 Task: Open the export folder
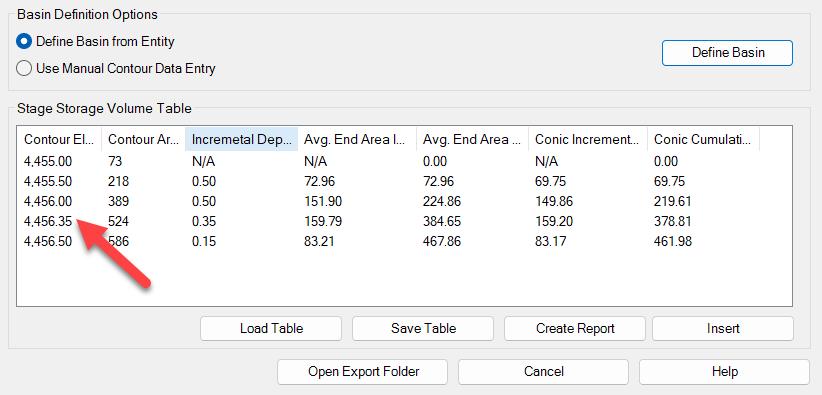tap(363, 372)
